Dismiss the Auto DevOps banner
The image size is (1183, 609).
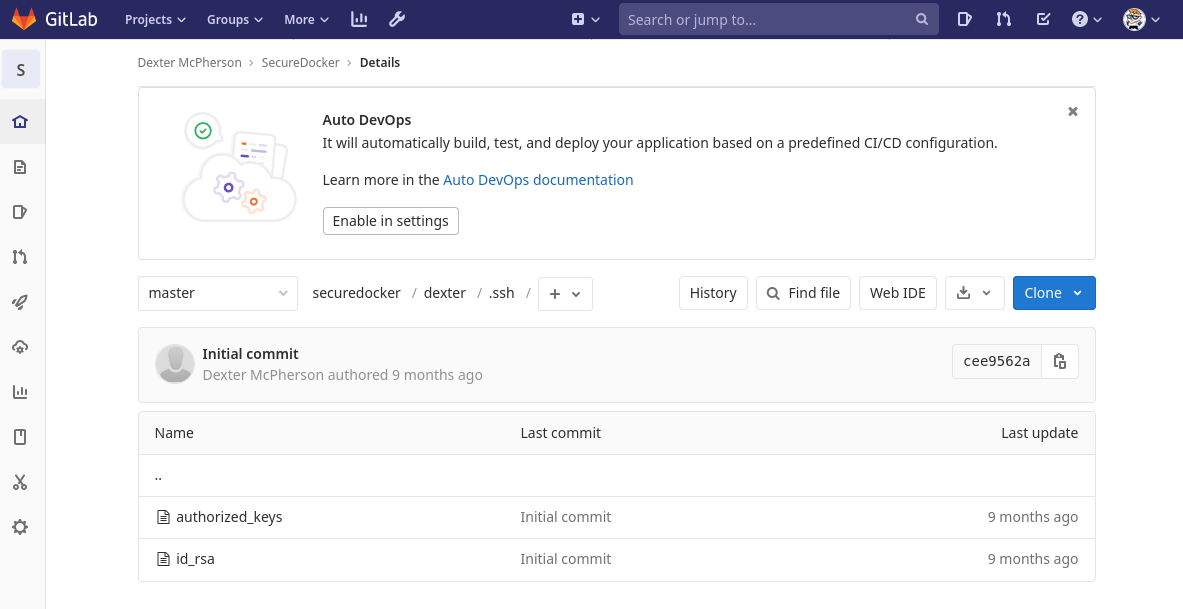[1073, 112]
